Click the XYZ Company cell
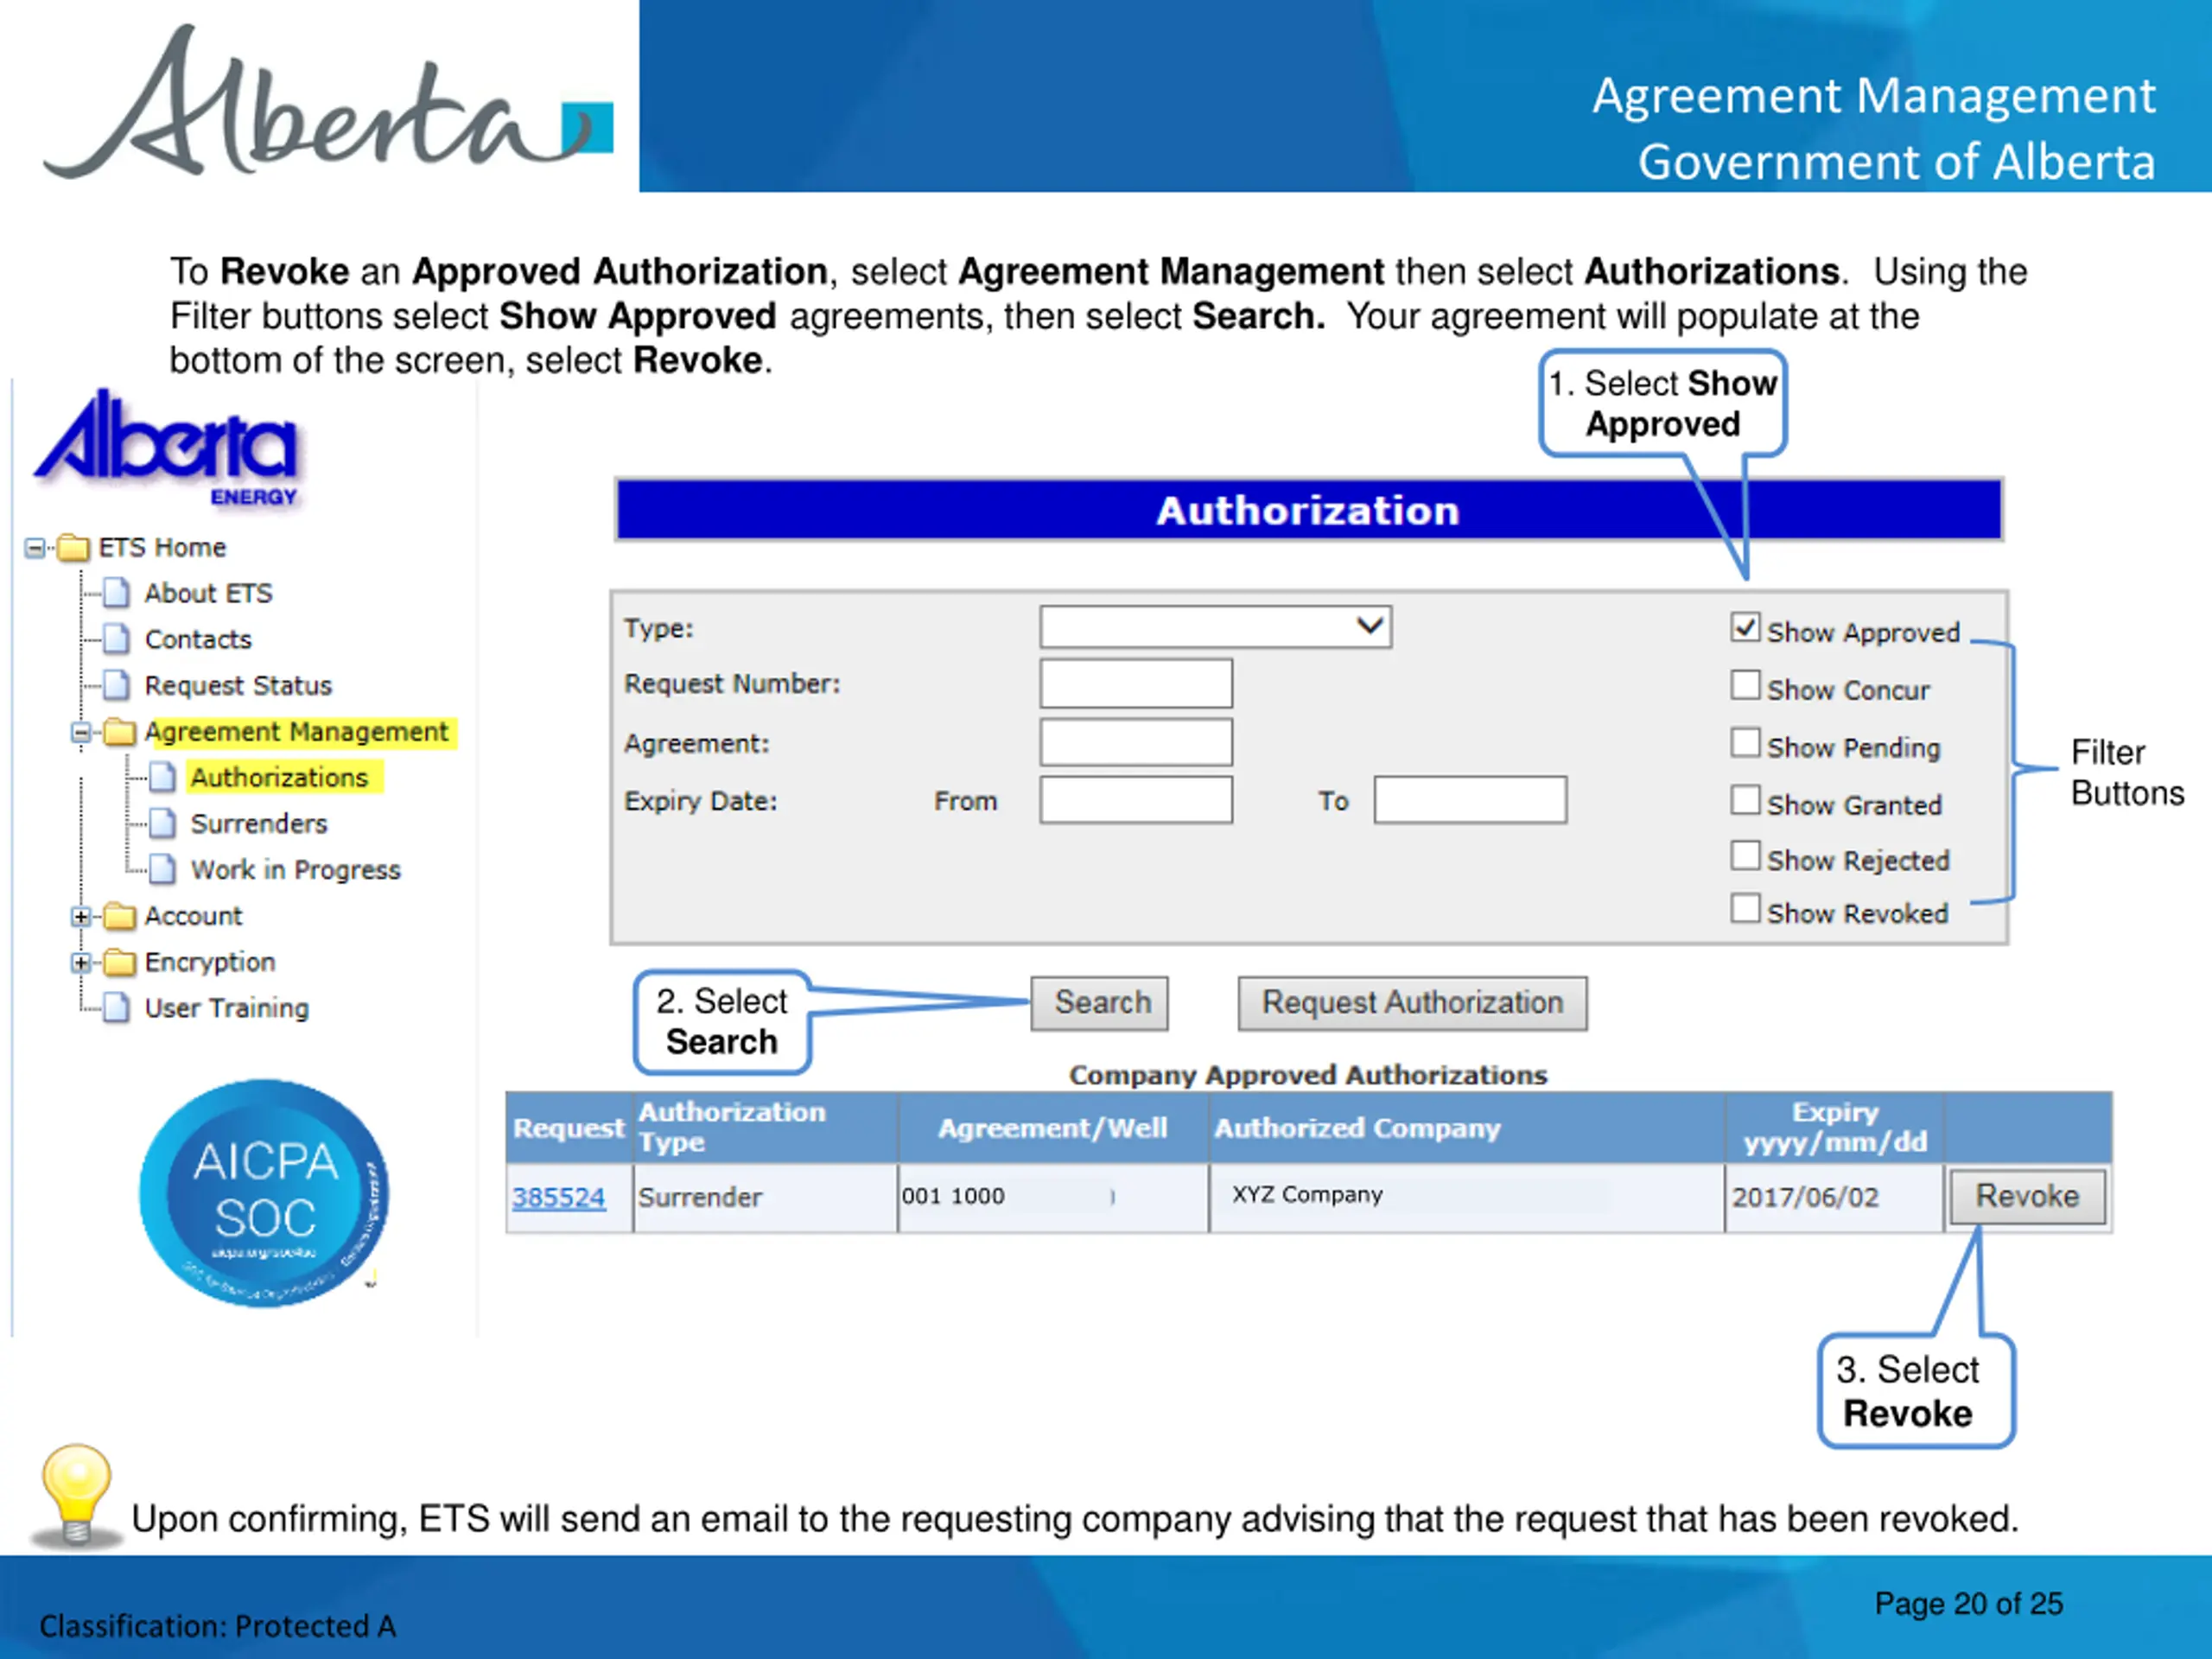 (x=1466, y=1198)
